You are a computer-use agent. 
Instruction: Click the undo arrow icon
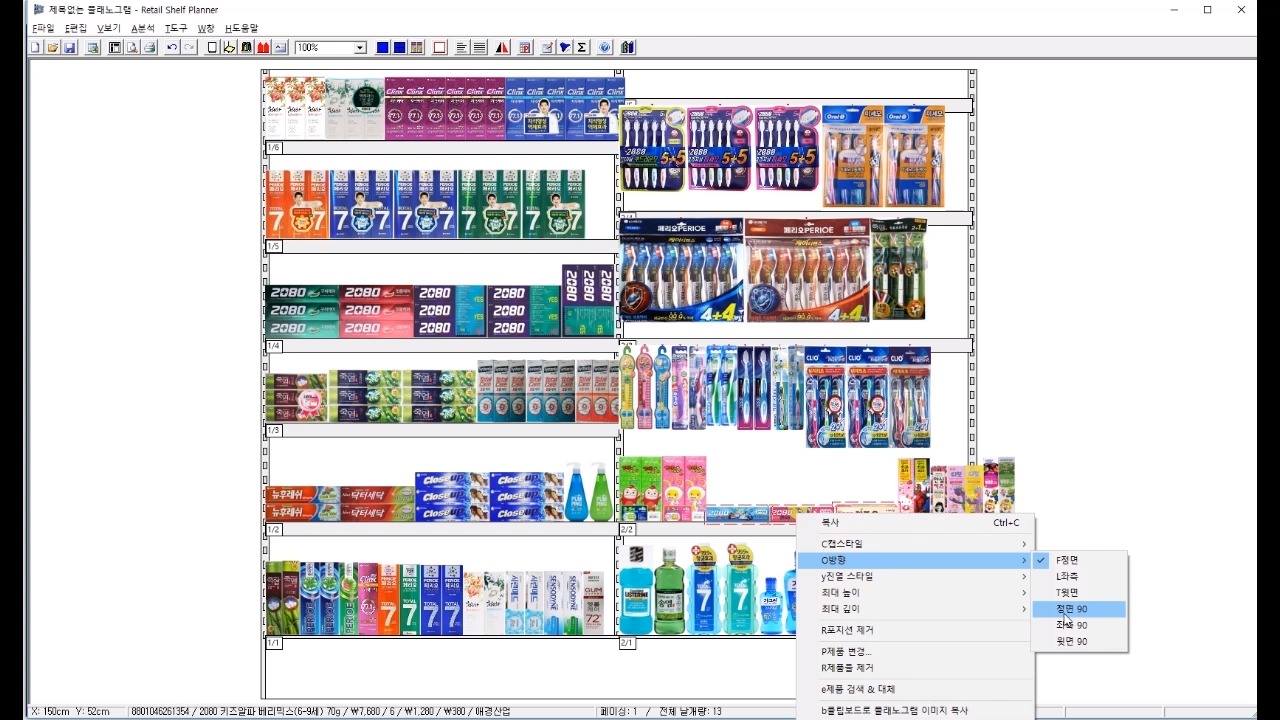(172, 47)
